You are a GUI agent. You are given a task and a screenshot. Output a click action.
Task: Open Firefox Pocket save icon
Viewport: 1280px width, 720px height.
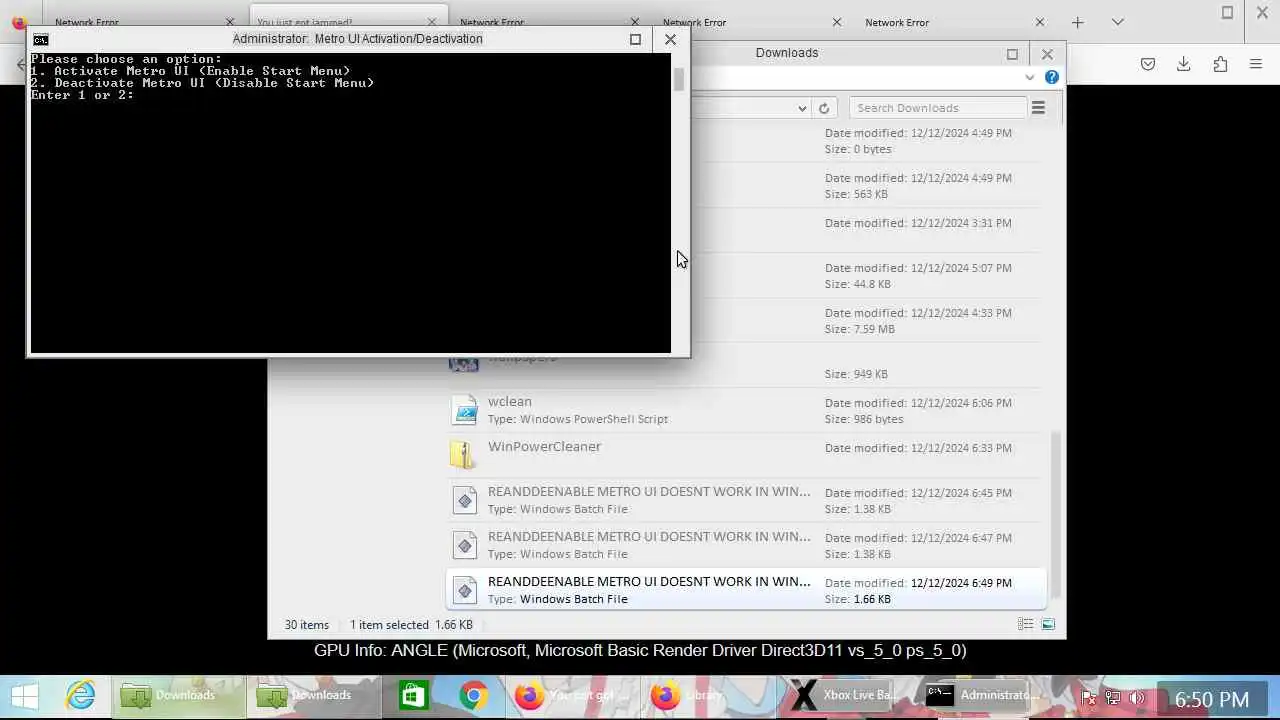(1148, 64)
